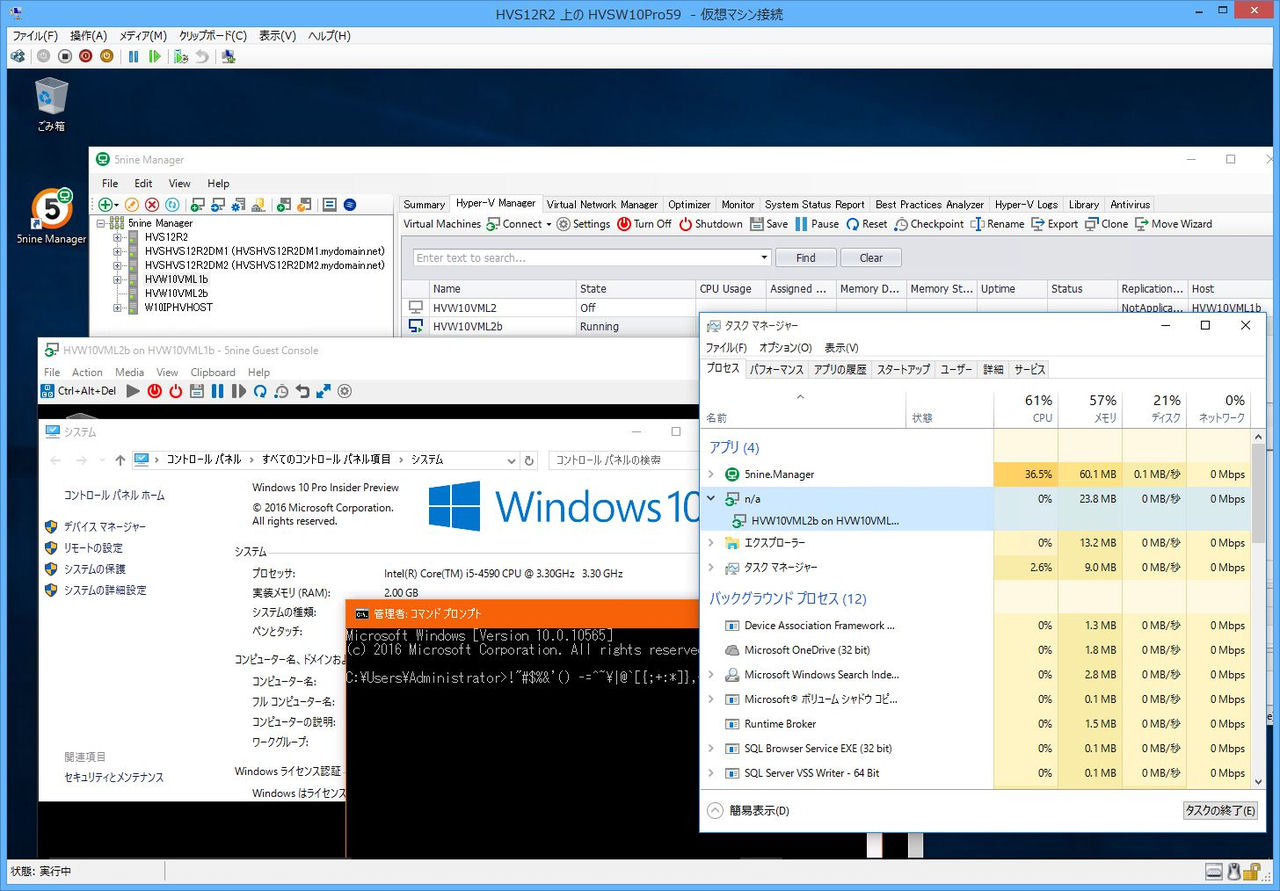Viewport: 1280px width, 891px height.
Task: Click the Enhanced Session icon in VM connection toolbar
Action: (x=229, y=57)
